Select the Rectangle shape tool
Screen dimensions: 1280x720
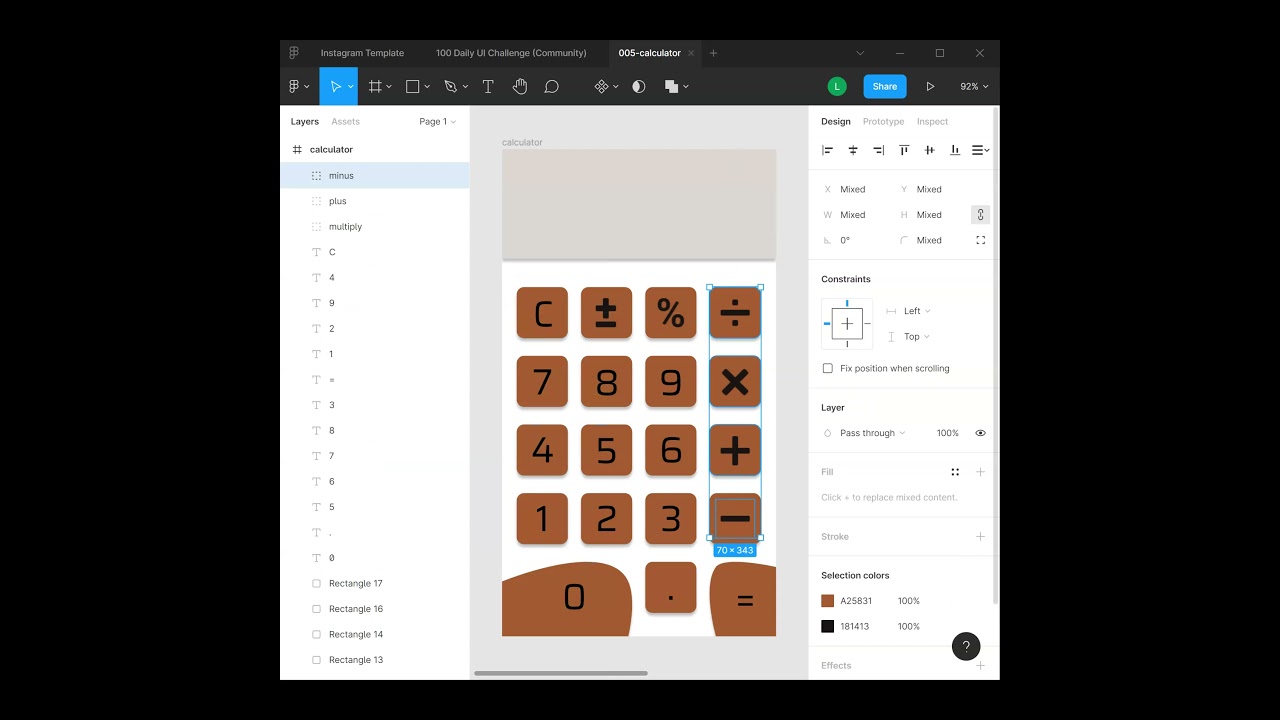(x=412, y=87)
